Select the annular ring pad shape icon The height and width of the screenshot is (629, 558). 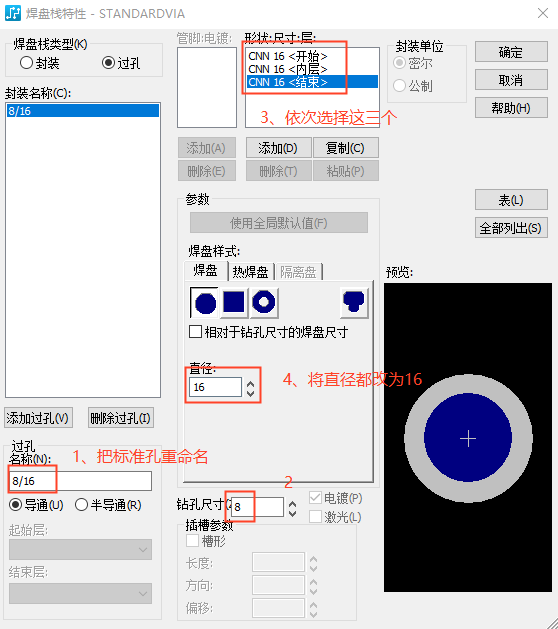(x=264, y=302)
